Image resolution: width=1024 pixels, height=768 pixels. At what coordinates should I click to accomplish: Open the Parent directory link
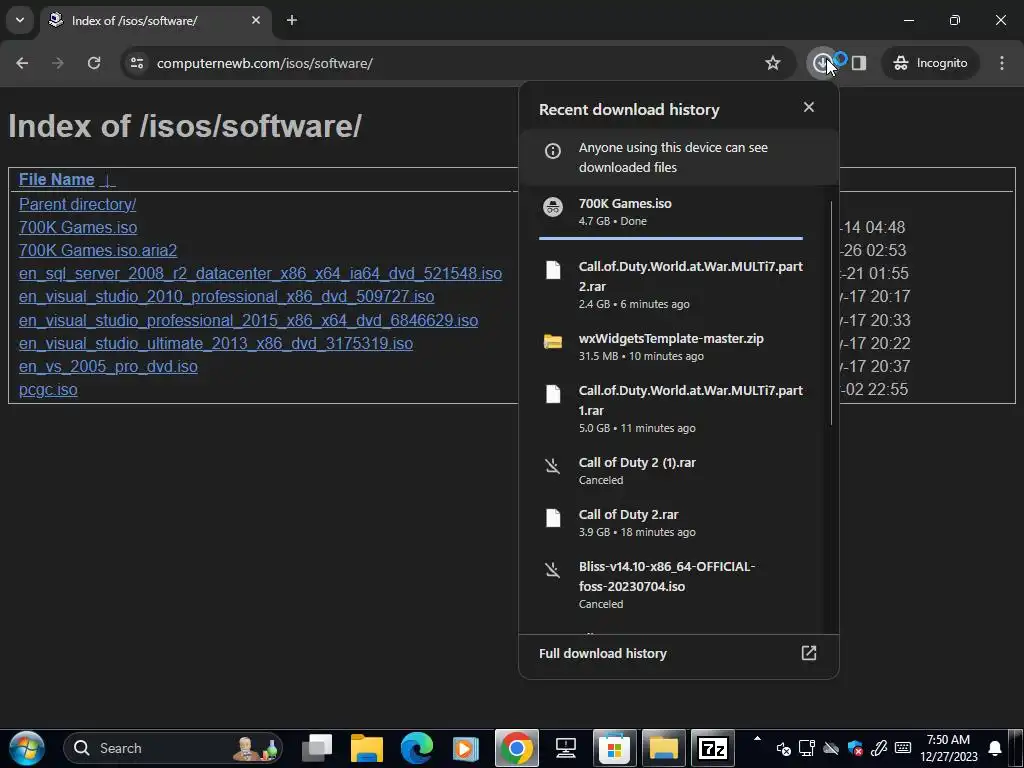(77, 204)
